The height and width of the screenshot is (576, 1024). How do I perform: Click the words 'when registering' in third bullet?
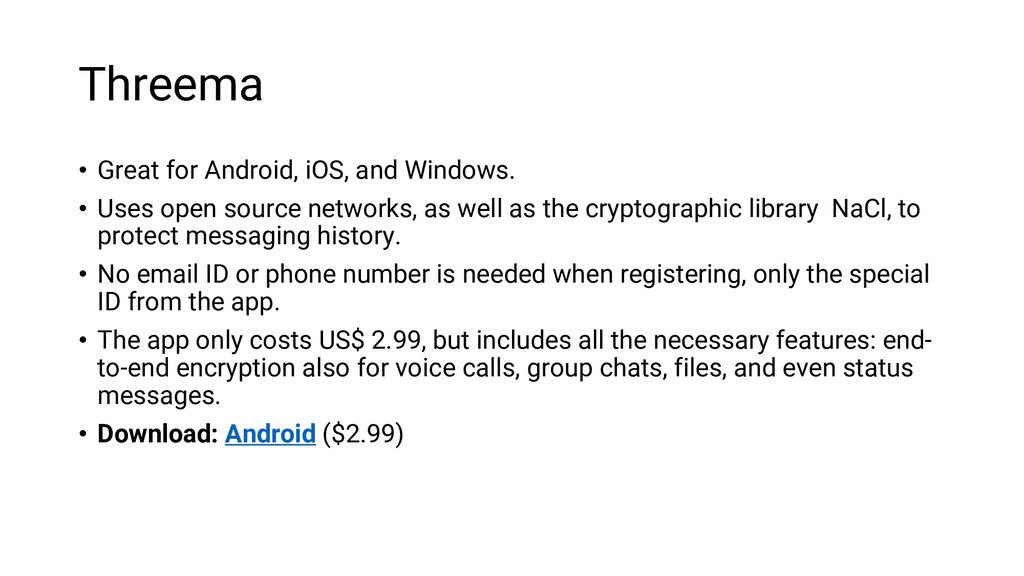point(650,274)
